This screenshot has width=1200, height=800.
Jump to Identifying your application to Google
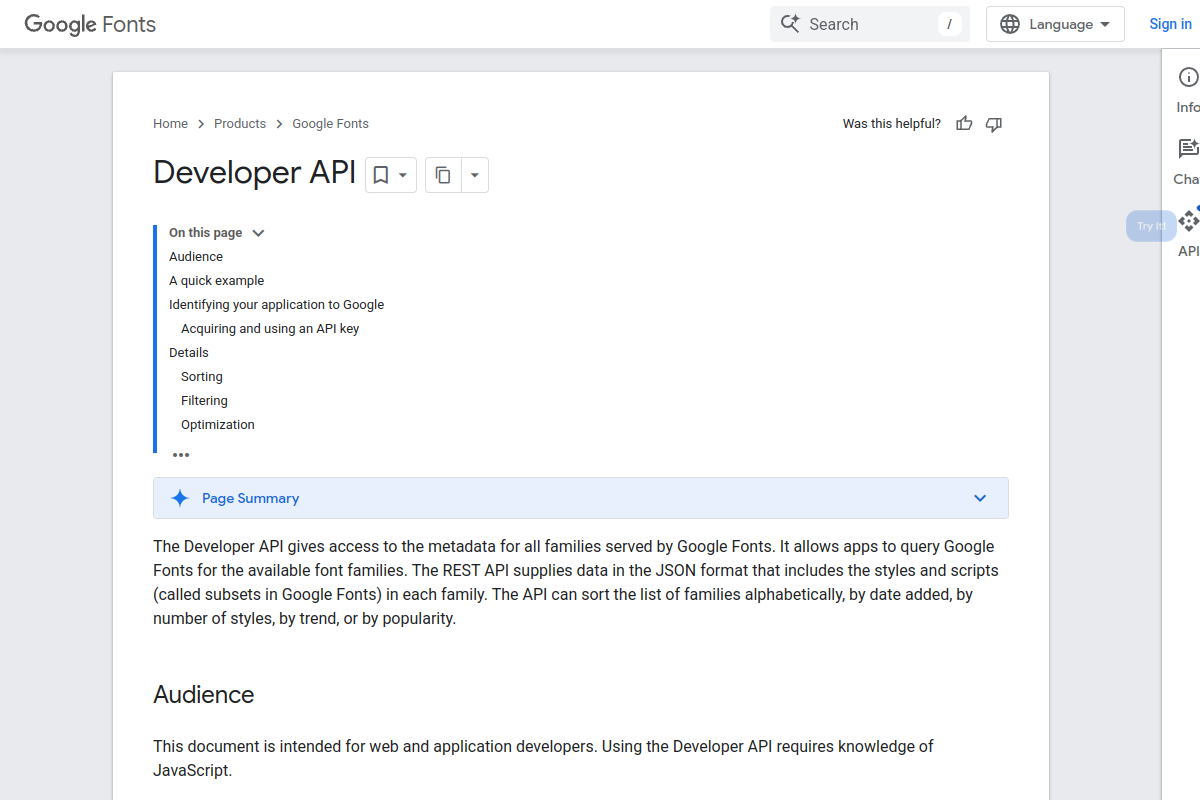point(277,305)
